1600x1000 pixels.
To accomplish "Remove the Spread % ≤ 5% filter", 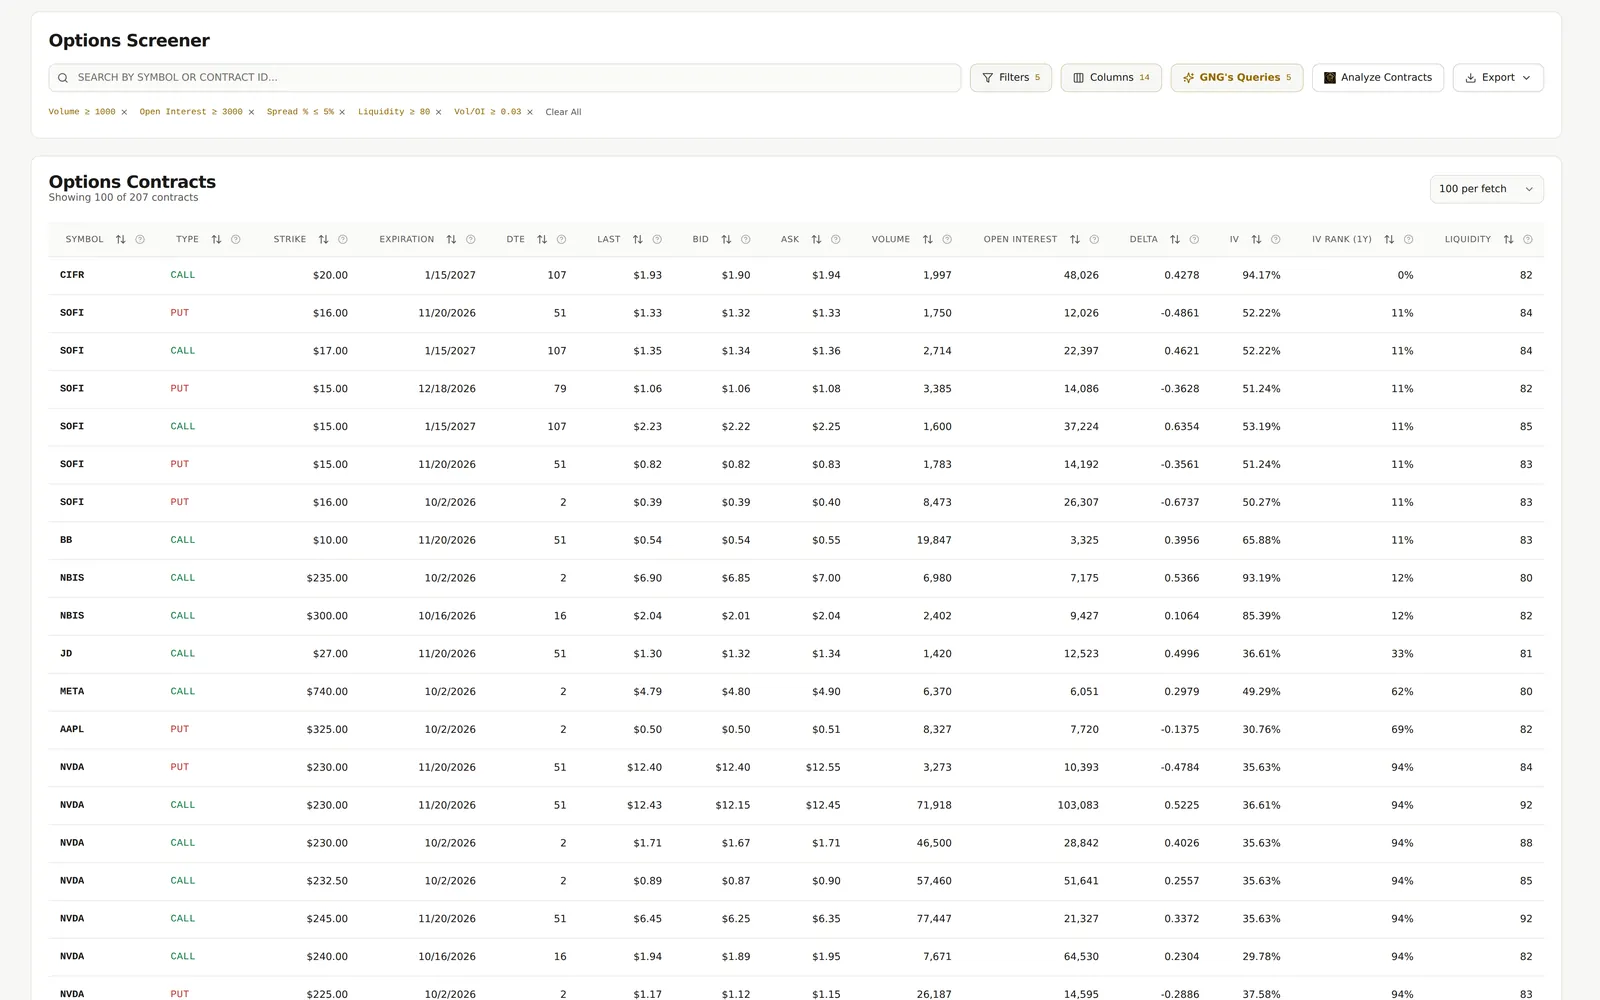I will [342, 112].
